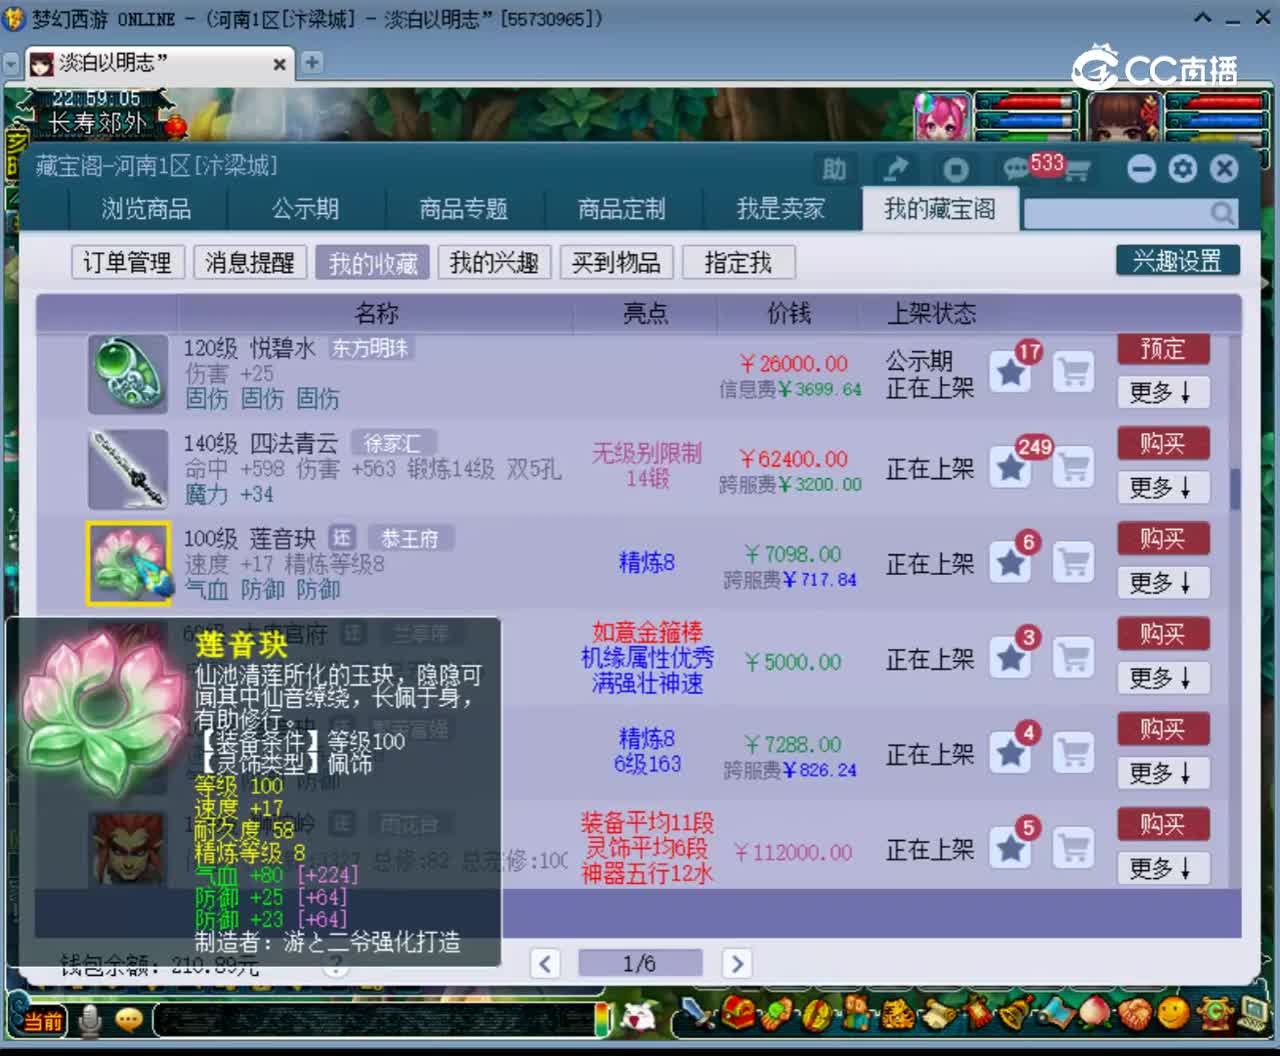Add the ¥5000.00 item to cart
This screenshot has width=1280, height=1056.
[1074, 658]
